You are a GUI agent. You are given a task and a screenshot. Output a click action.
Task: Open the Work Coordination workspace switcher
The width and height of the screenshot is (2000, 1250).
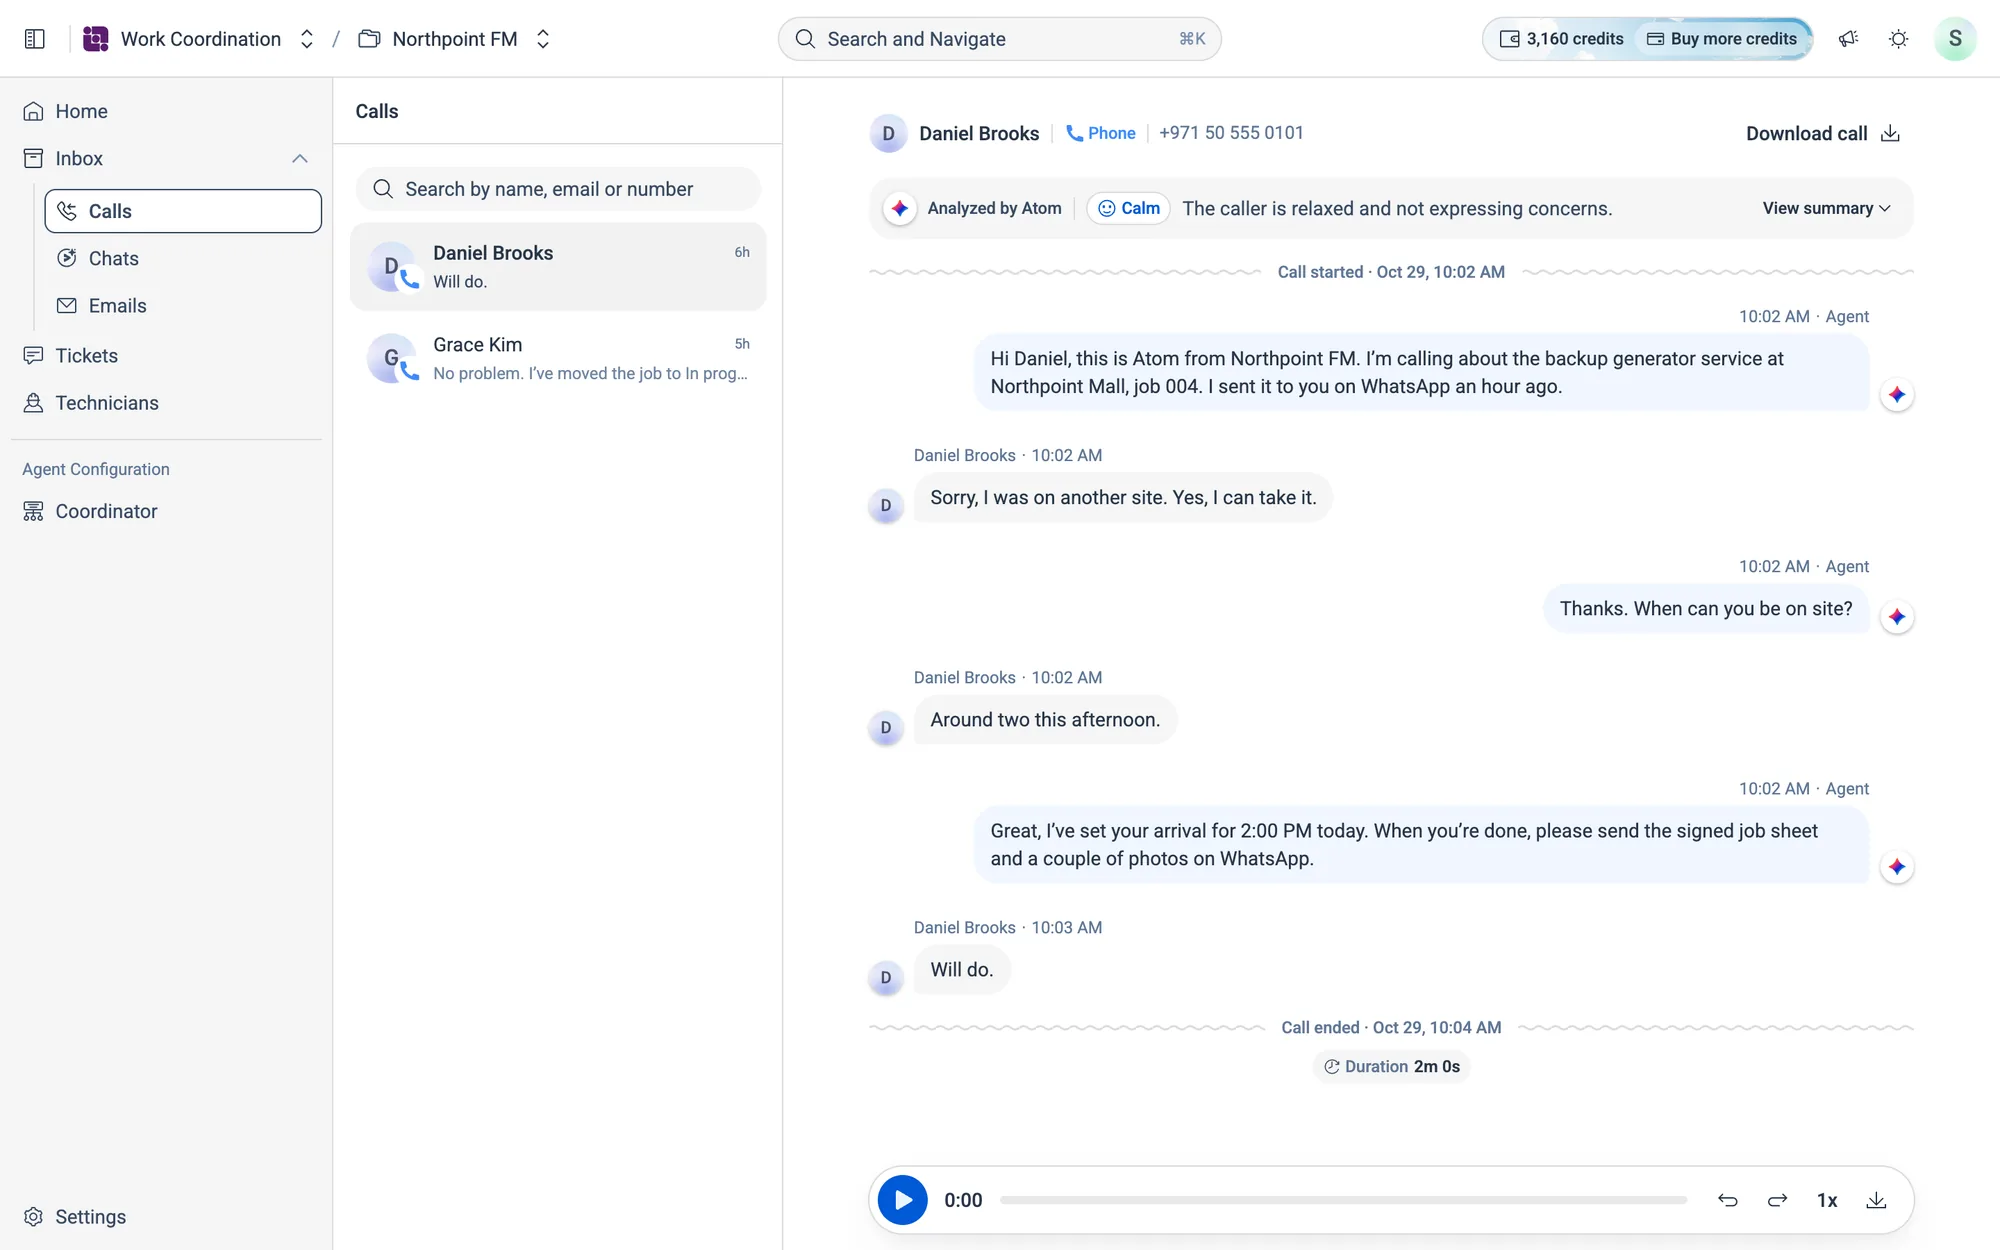pyautogui.click(x=307, y=39)
